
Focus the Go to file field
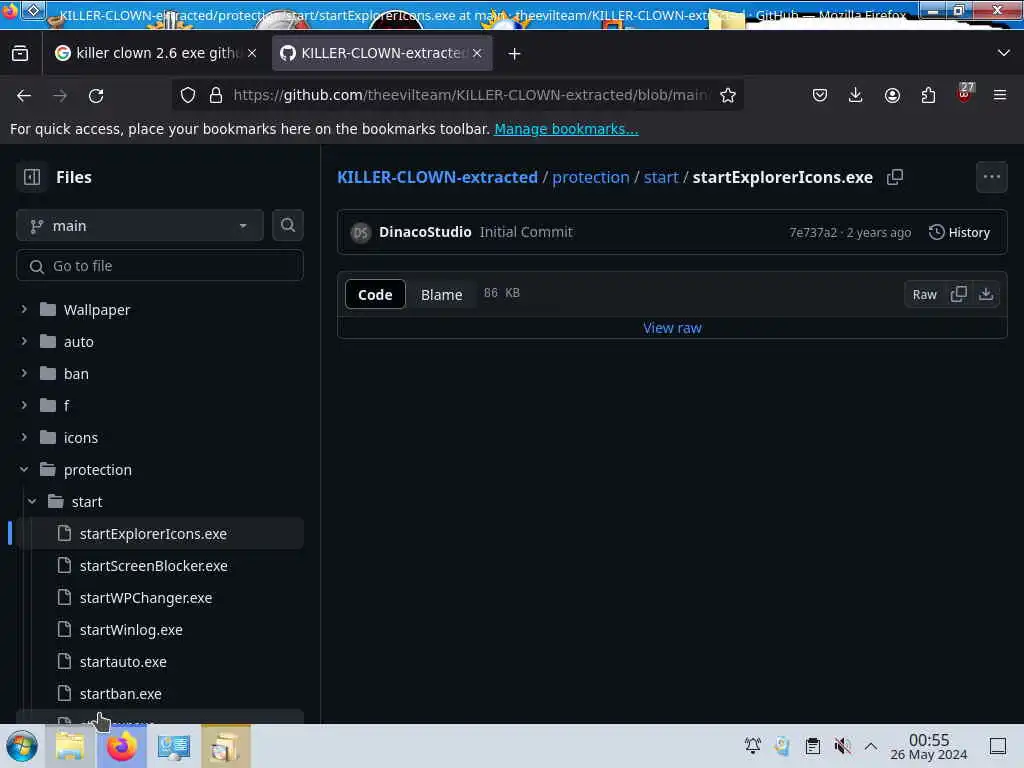160,266
